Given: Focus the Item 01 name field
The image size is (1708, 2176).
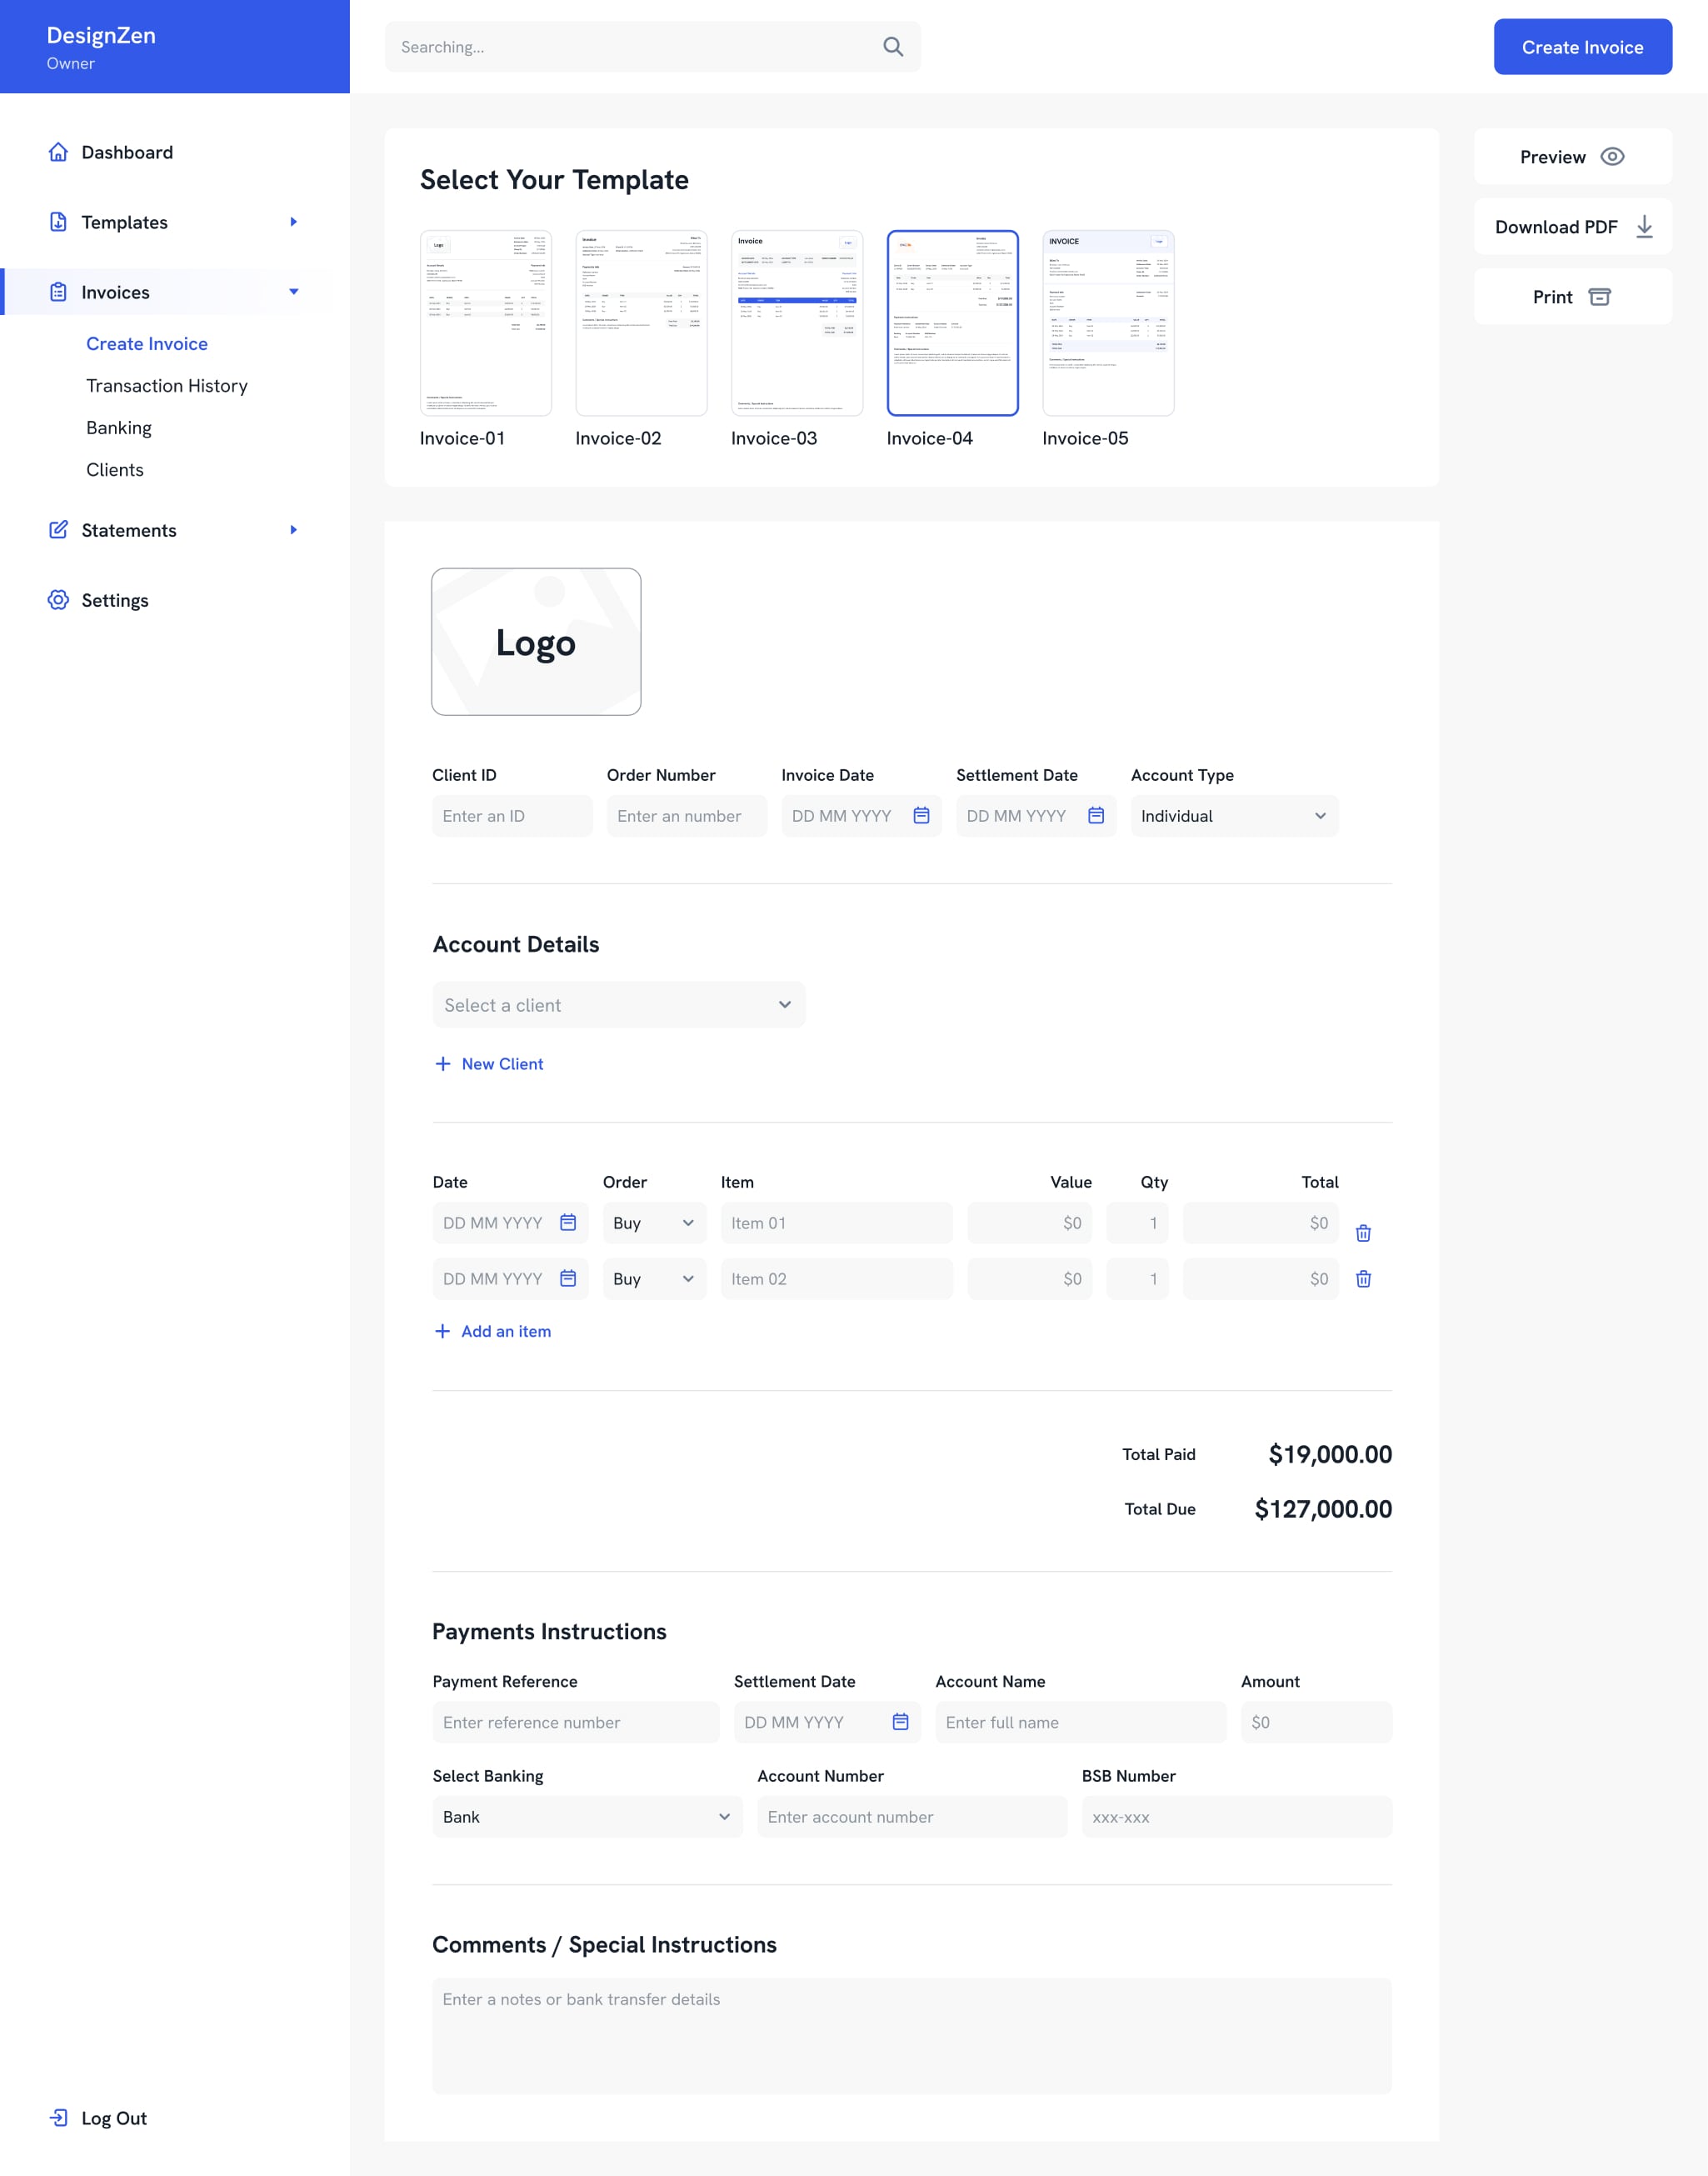Looking at the screenshot, I should [x=836, y=1223].
